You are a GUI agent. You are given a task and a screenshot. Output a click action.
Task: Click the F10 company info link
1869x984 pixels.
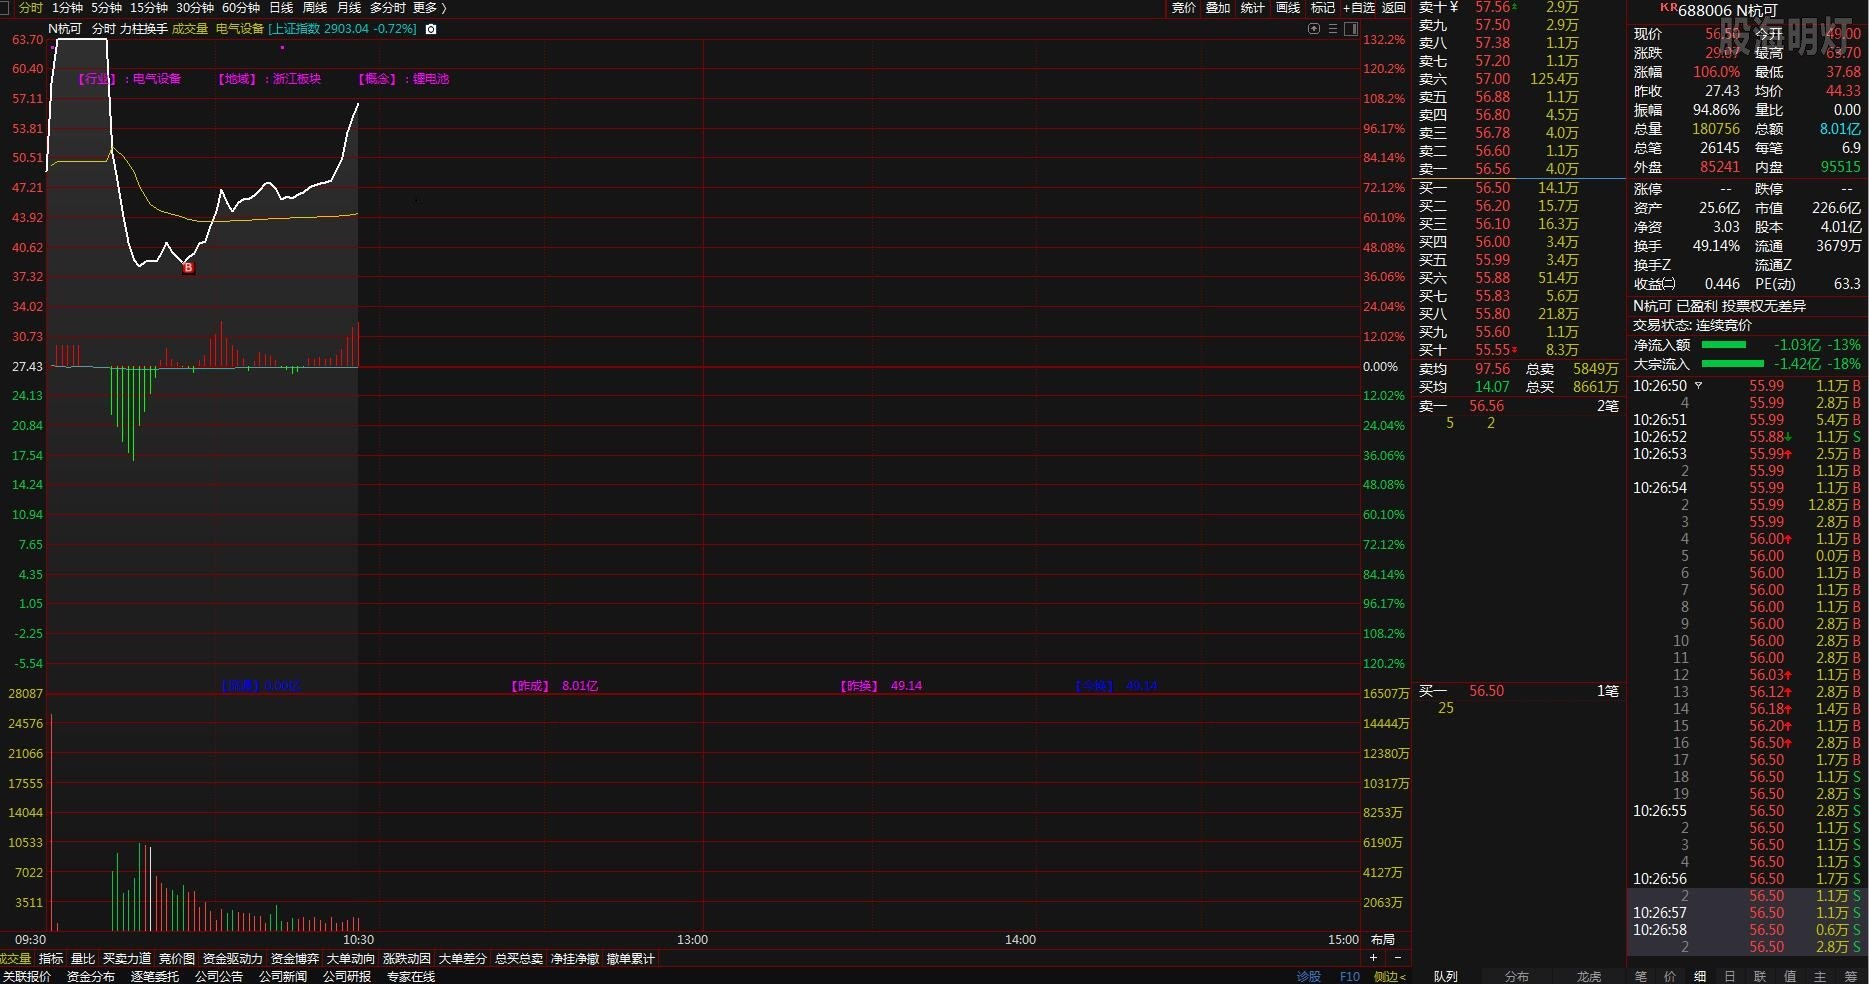tap(1350, 976)
